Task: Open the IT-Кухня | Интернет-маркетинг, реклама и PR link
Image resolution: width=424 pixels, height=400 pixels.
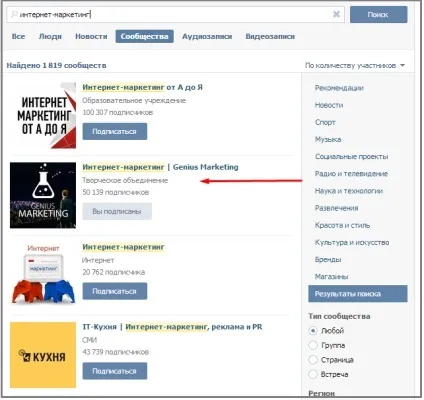Action: (172, 327)
